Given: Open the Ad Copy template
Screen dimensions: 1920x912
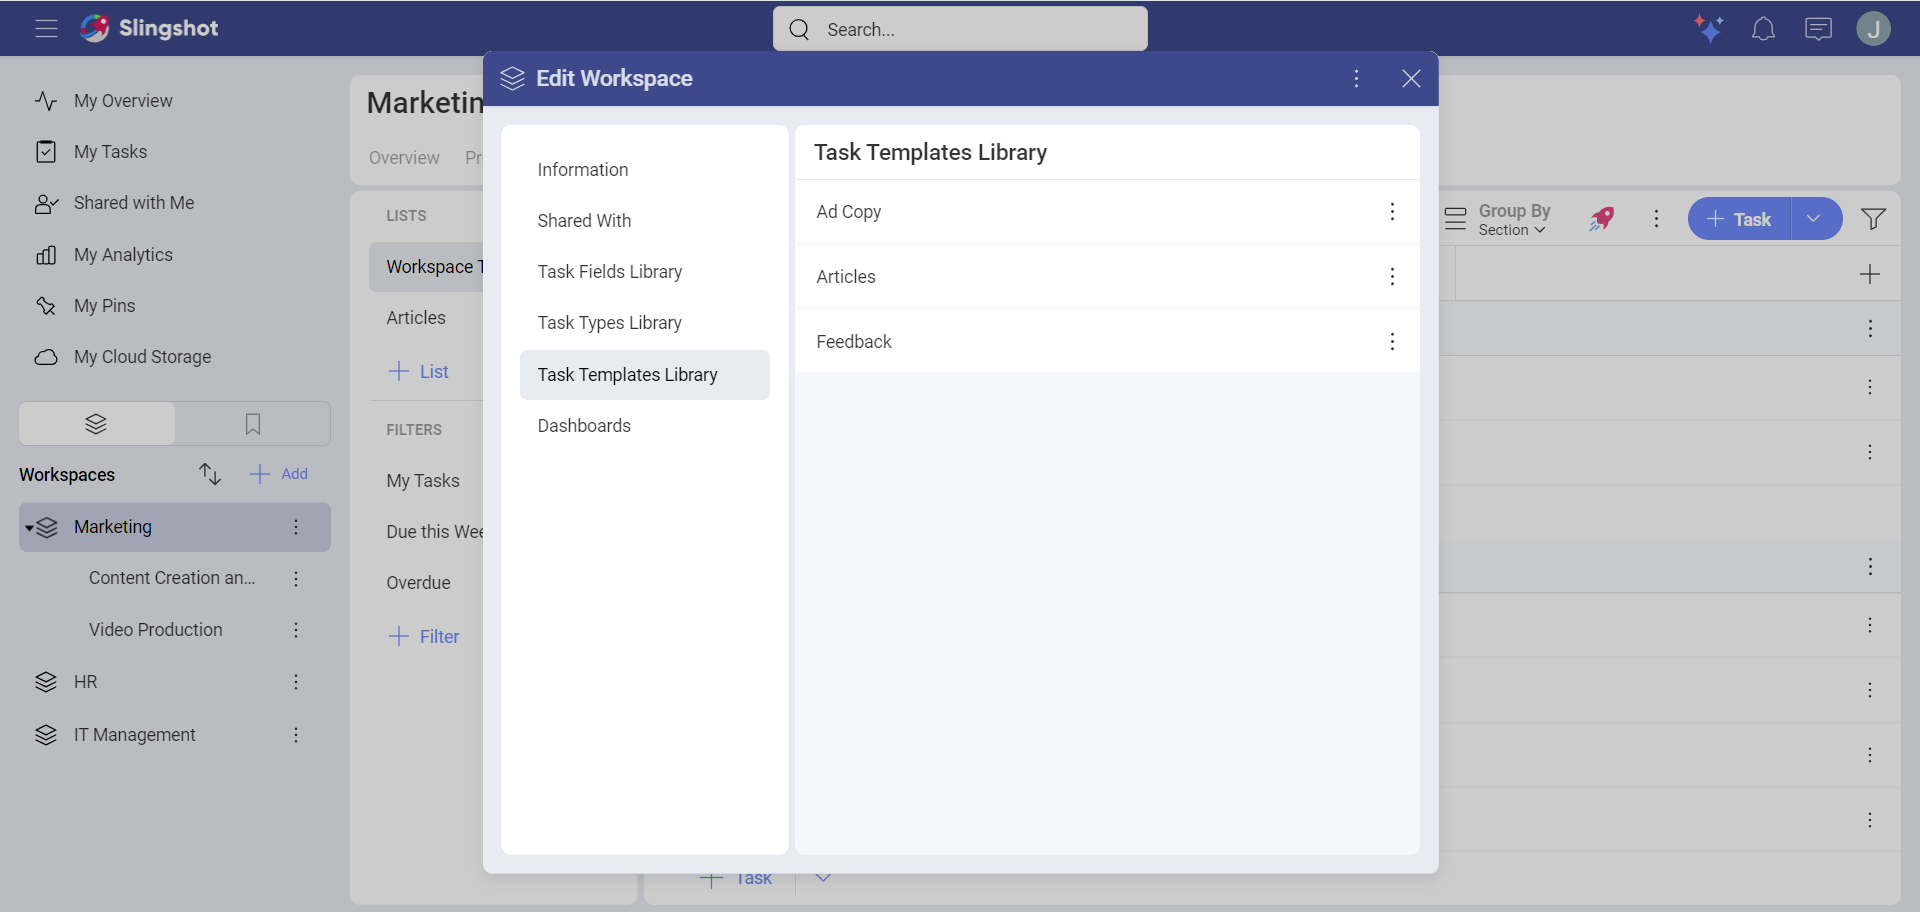Looking at the screenshot, I should coord(1107,212).
